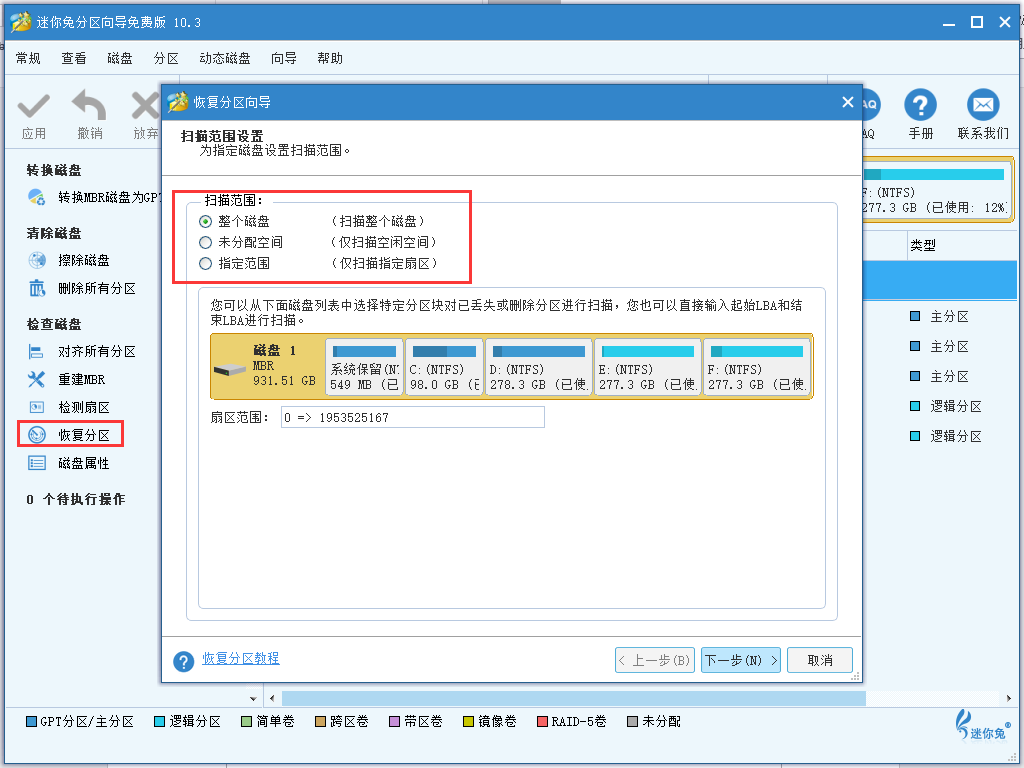Click the 转换磁盘 sidebar section header
1024x768 pixels.
tap(54, 170)
